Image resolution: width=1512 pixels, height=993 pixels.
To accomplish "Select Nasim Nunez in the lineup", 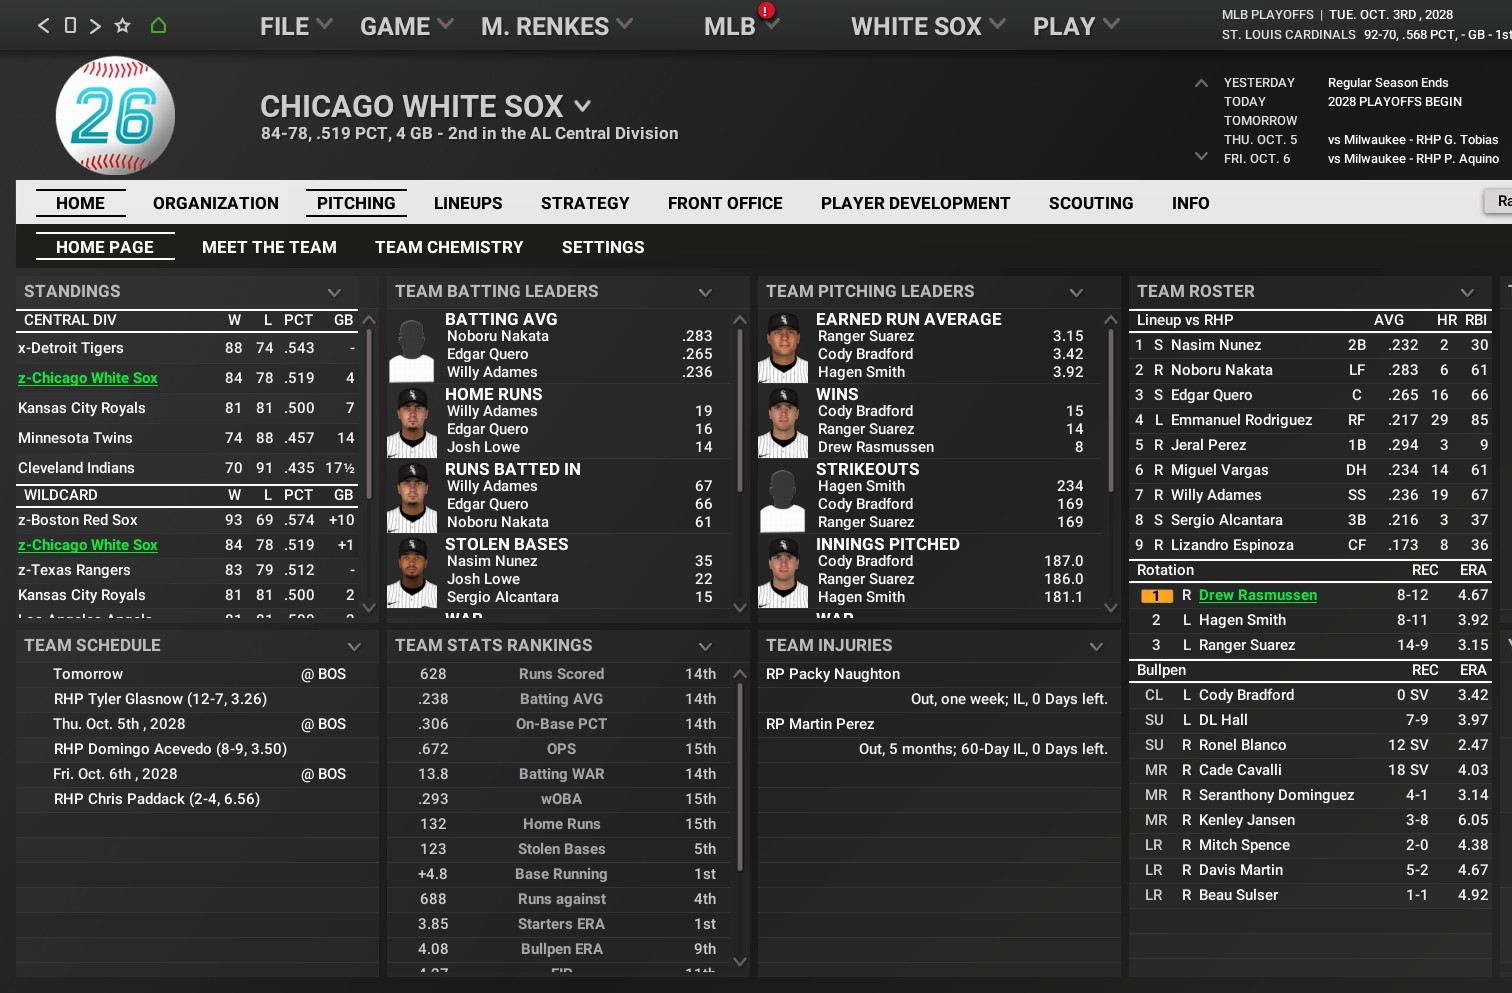I will (1215, 345).
